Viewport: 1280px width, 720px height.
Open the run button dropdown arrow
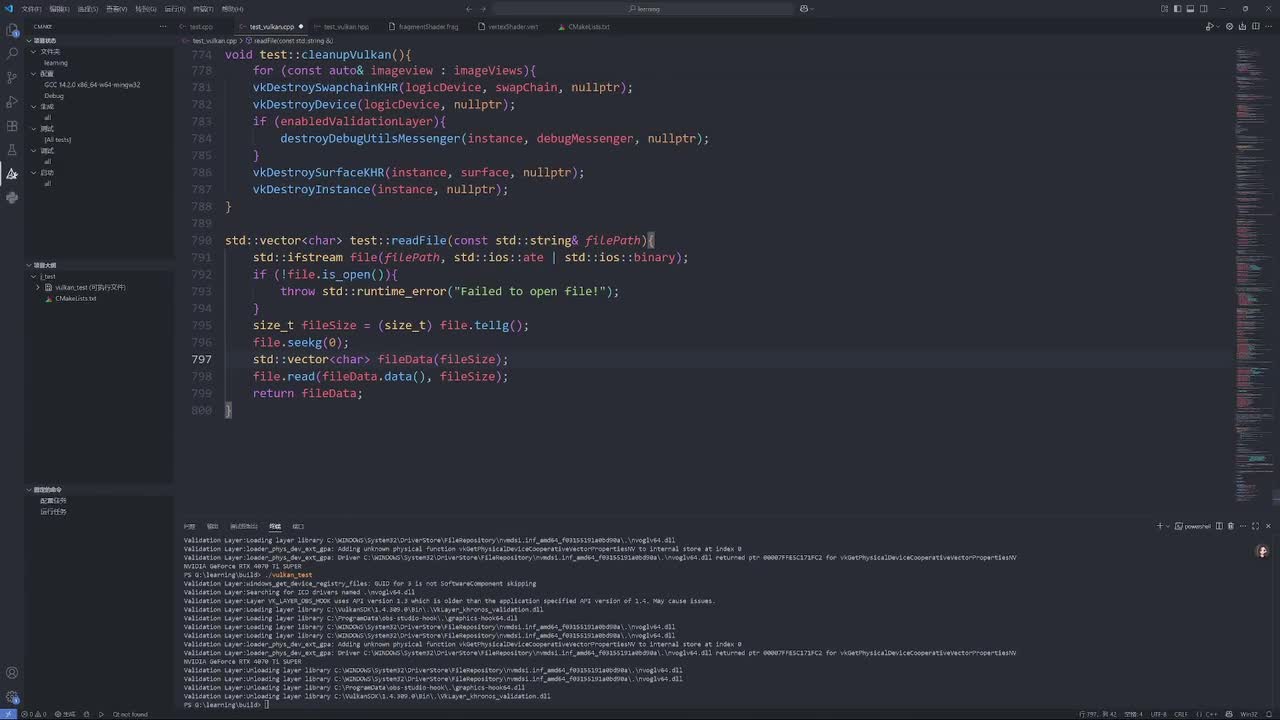(x=1218, y=26)
